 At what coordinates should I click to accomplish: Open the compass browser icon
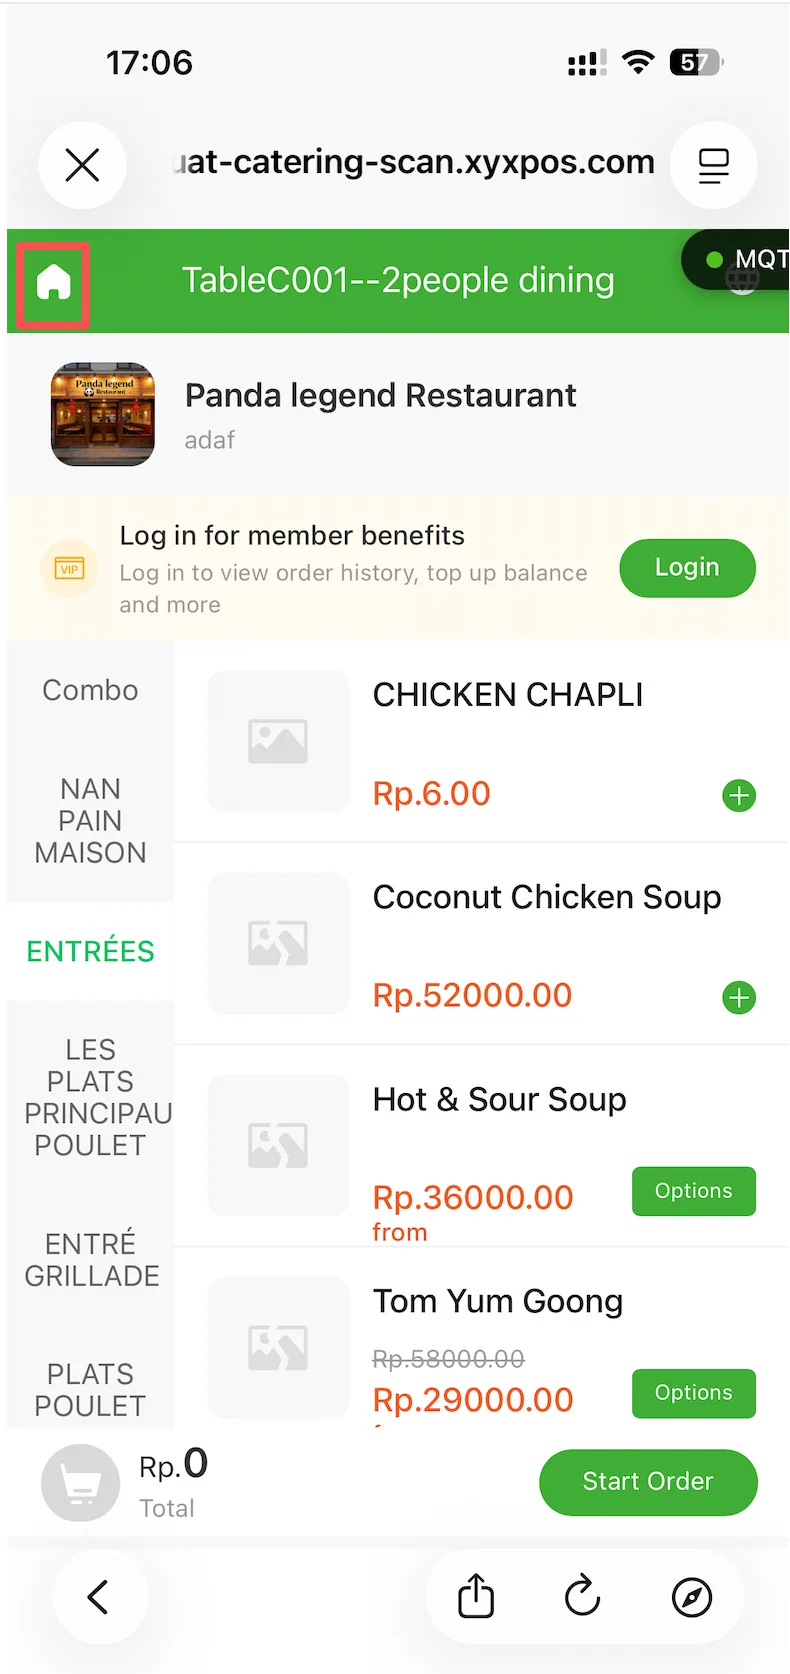click(x=692, y=1597)
